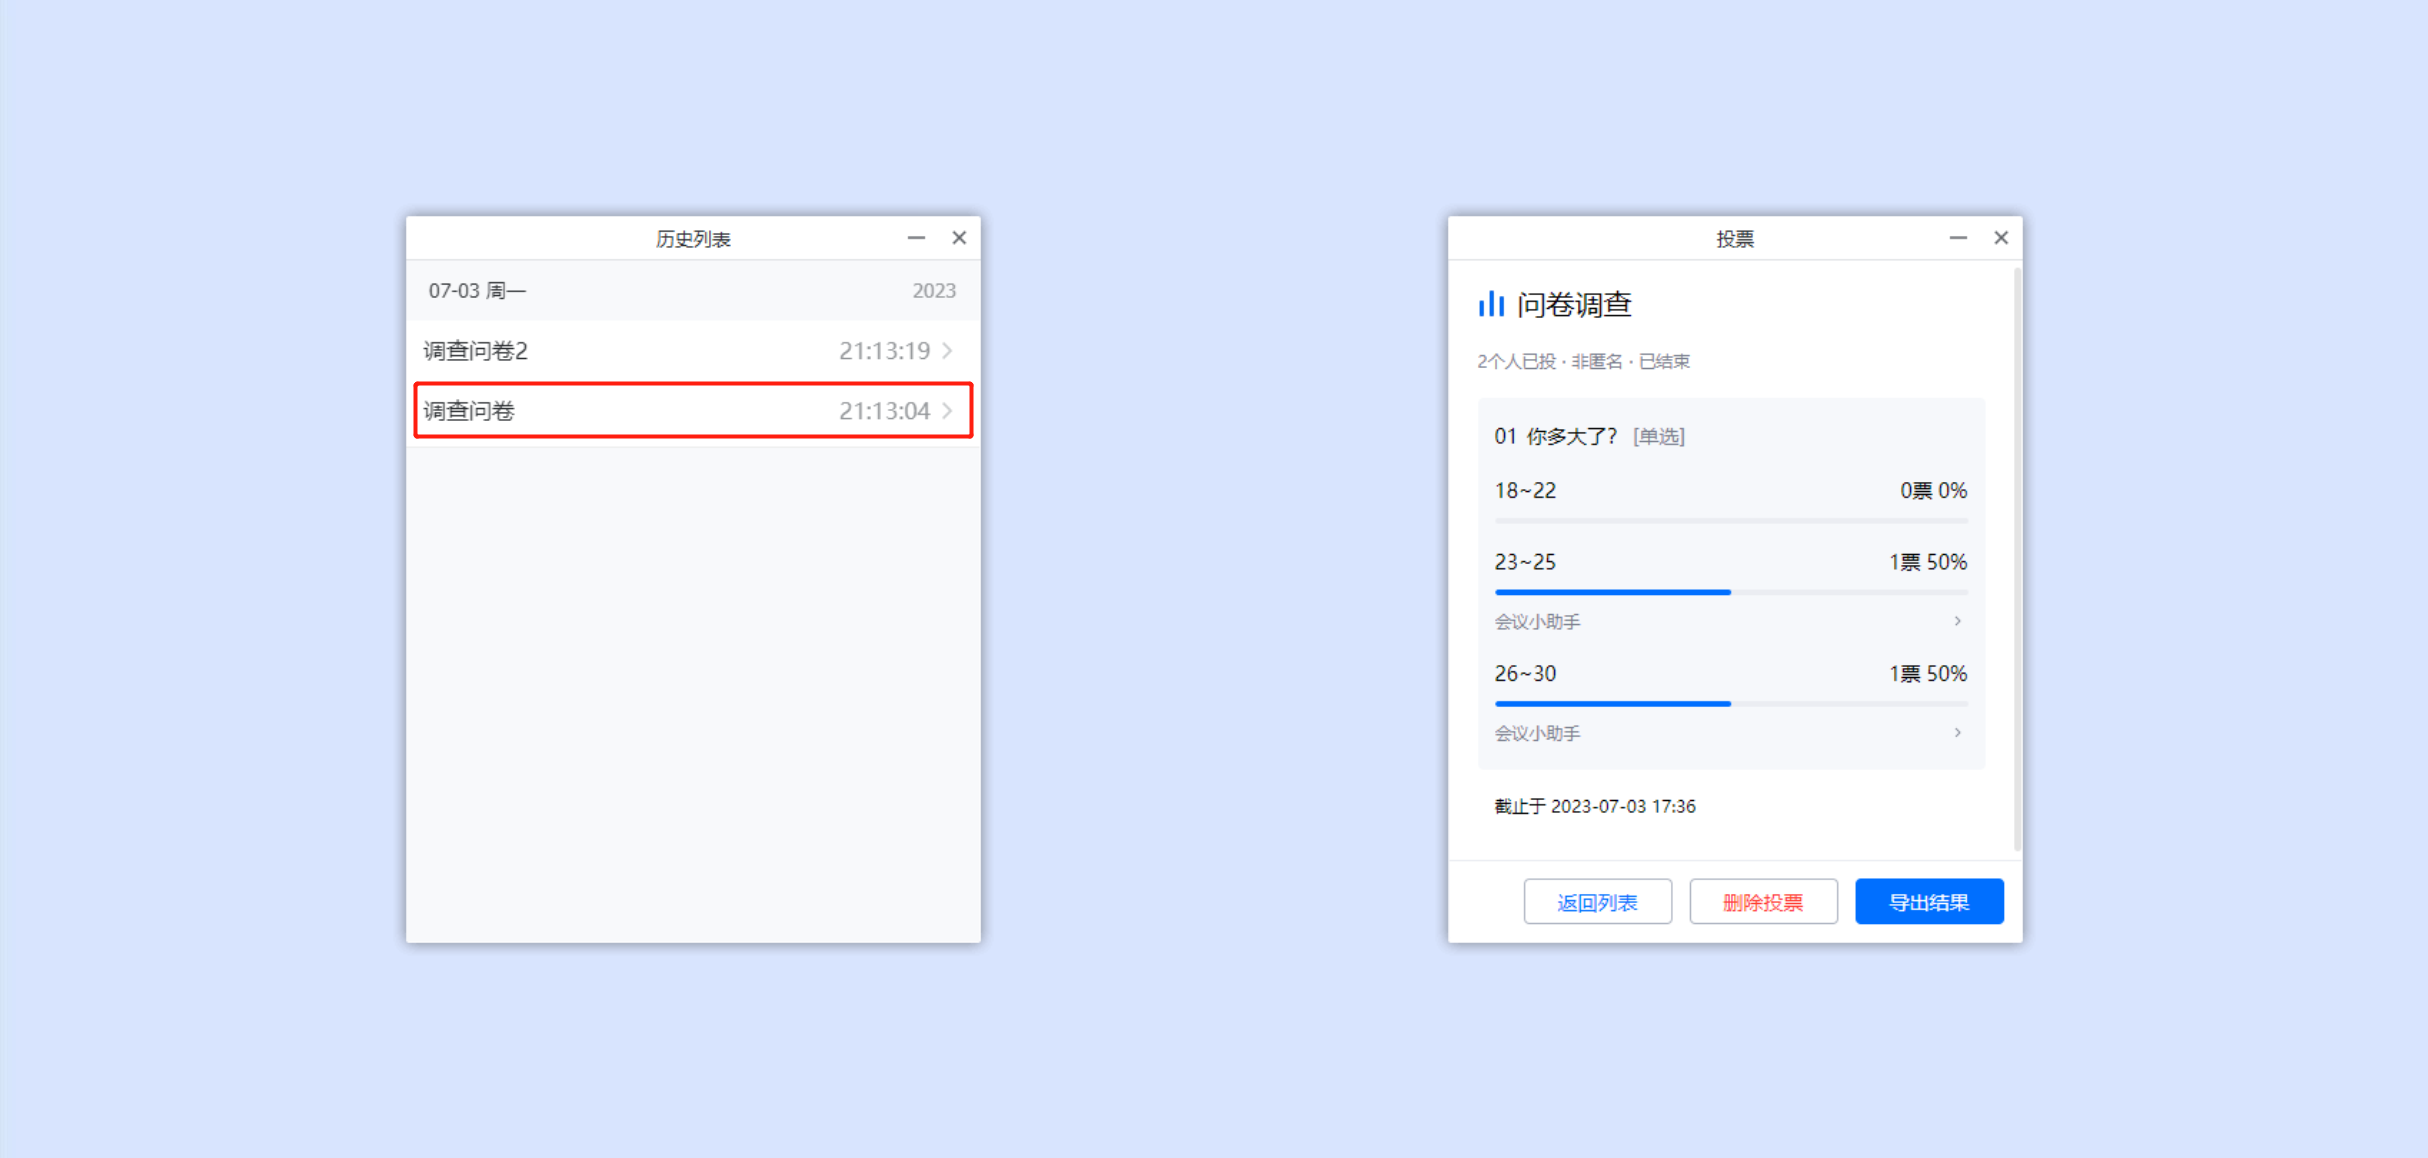The height and width of the screenshot is (1158, 2428).
Task: Click the 26~30 option label
Action: [1525, 674]
